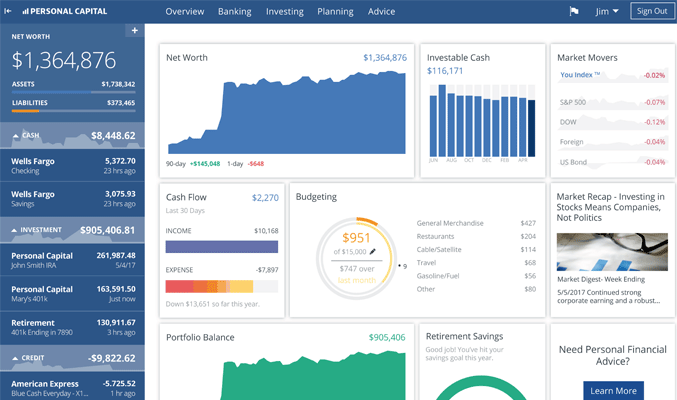677x400 pixels.
Task: Collapse the Investment accounts section
Action: [x=18, y=230]
